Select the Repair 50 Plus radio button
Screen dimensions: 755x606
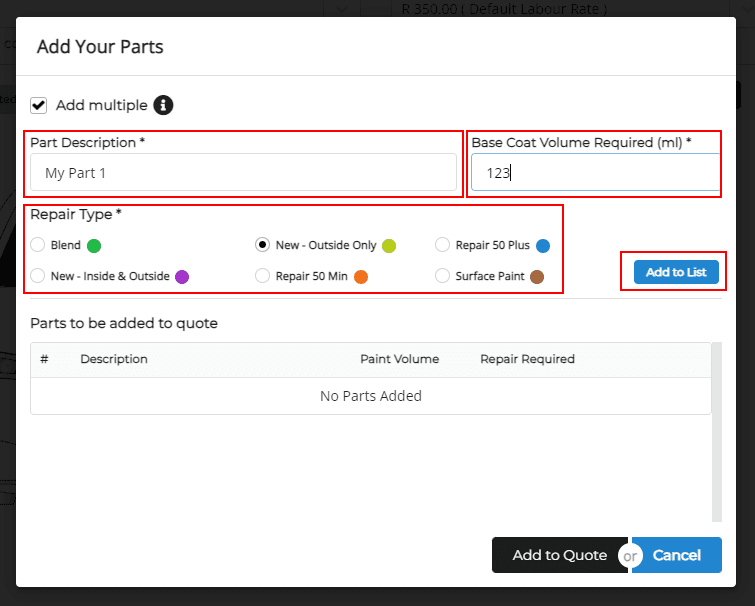point(443,245)
